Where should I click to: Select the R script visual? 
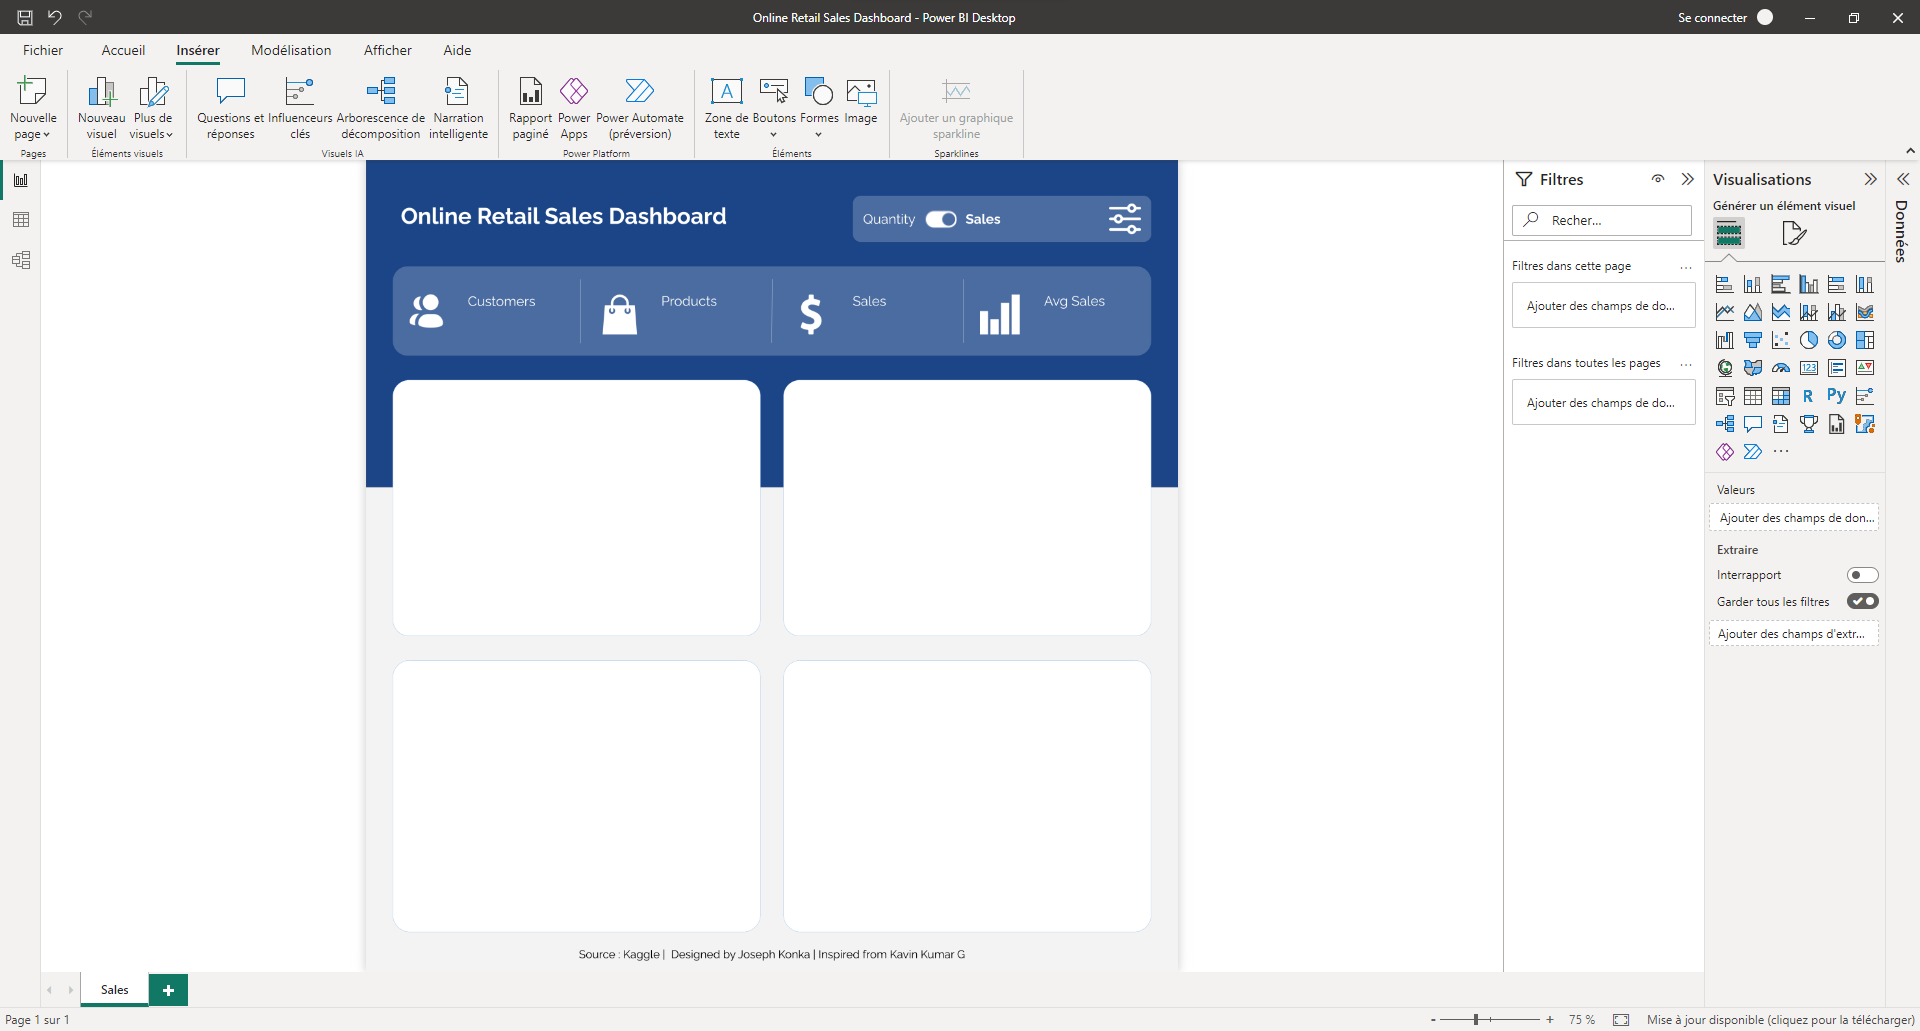click(1808, 397)
